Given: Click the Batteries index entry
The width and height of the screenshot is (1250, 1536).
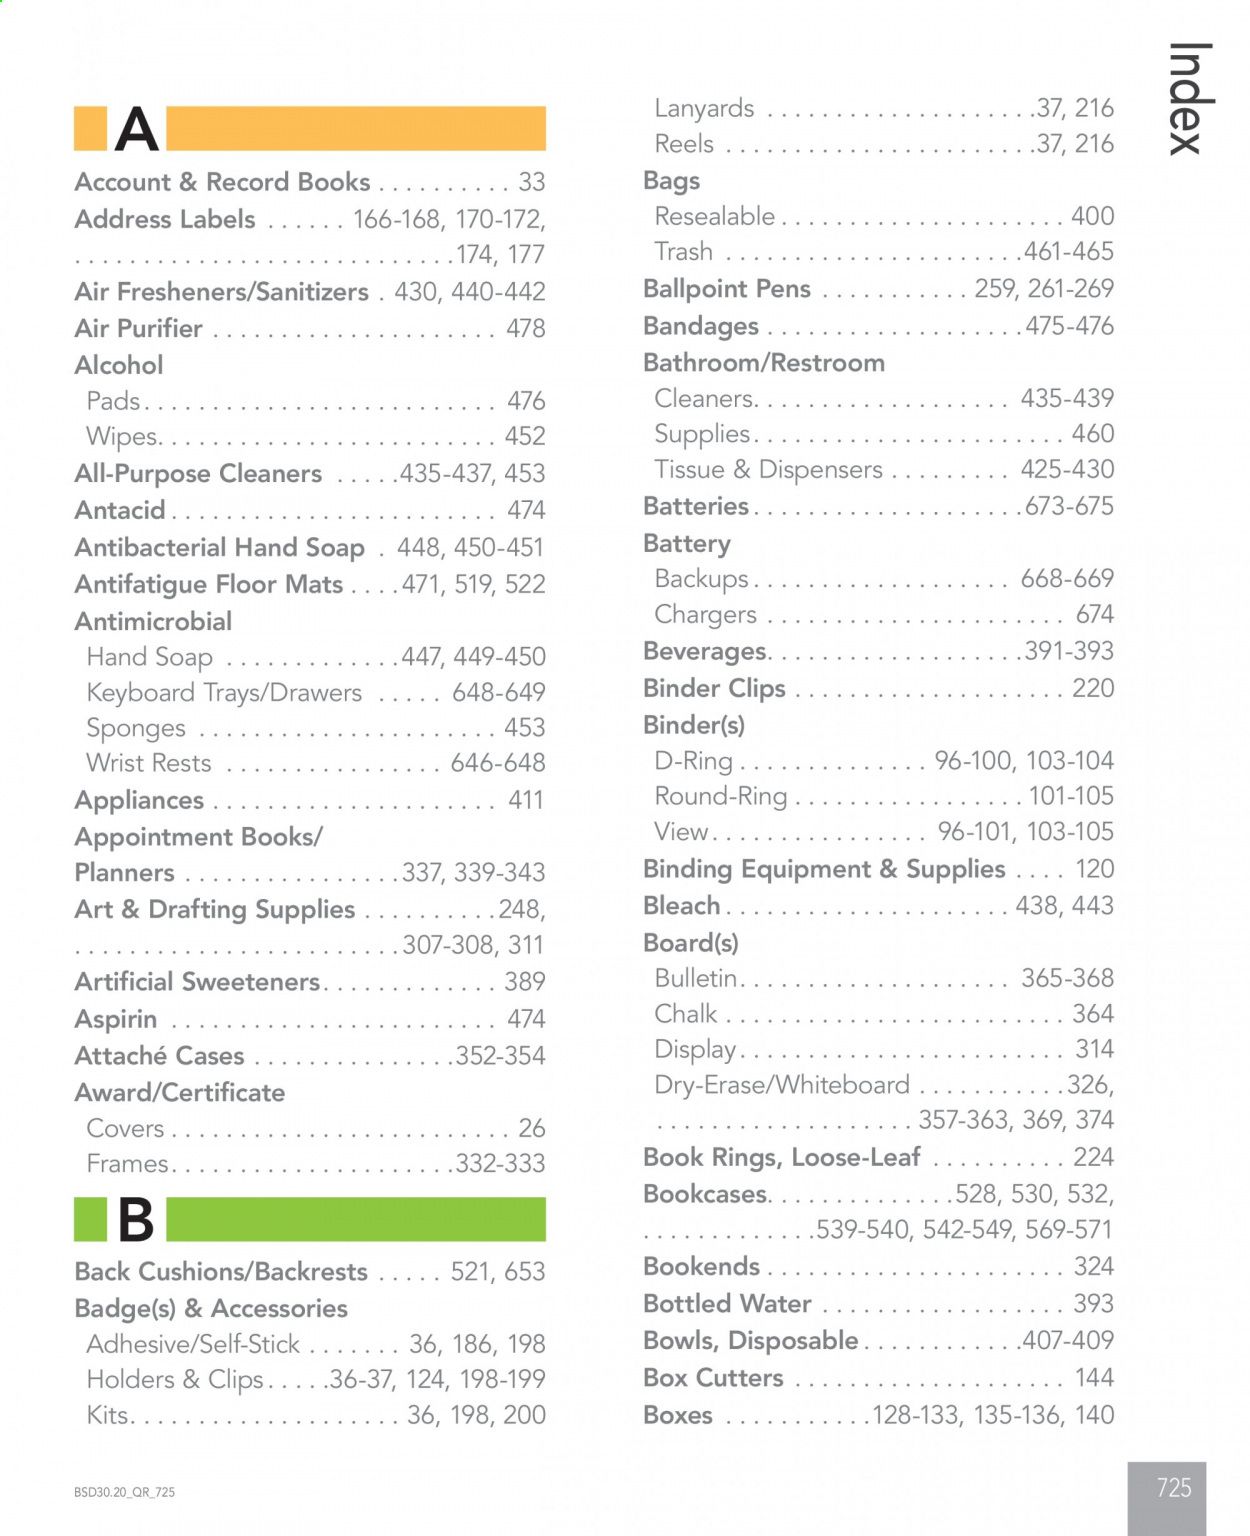Looking at the screenshot, I should (x=878, y=506).
